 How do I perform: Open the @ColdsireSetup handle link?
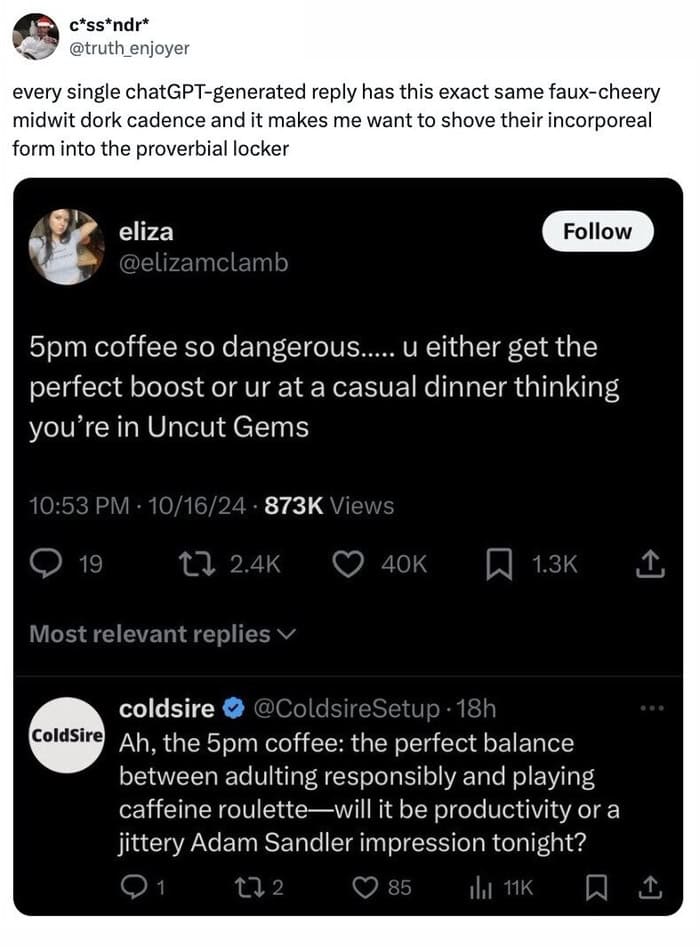point(345,709)
